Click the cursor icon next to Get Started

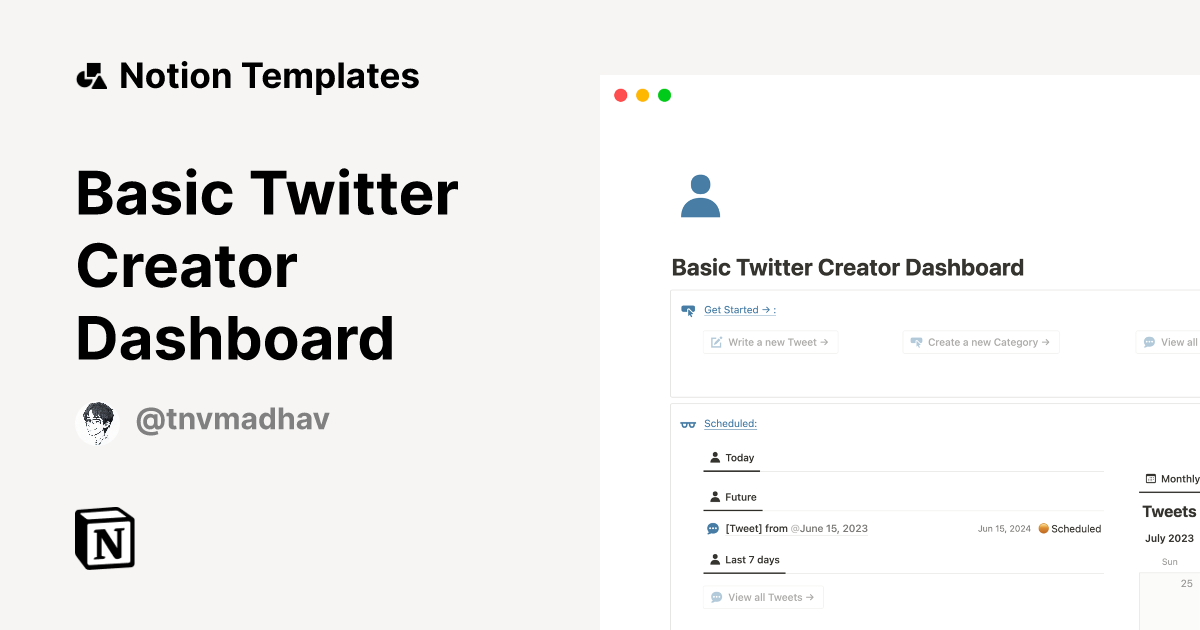tap(687, 309)
